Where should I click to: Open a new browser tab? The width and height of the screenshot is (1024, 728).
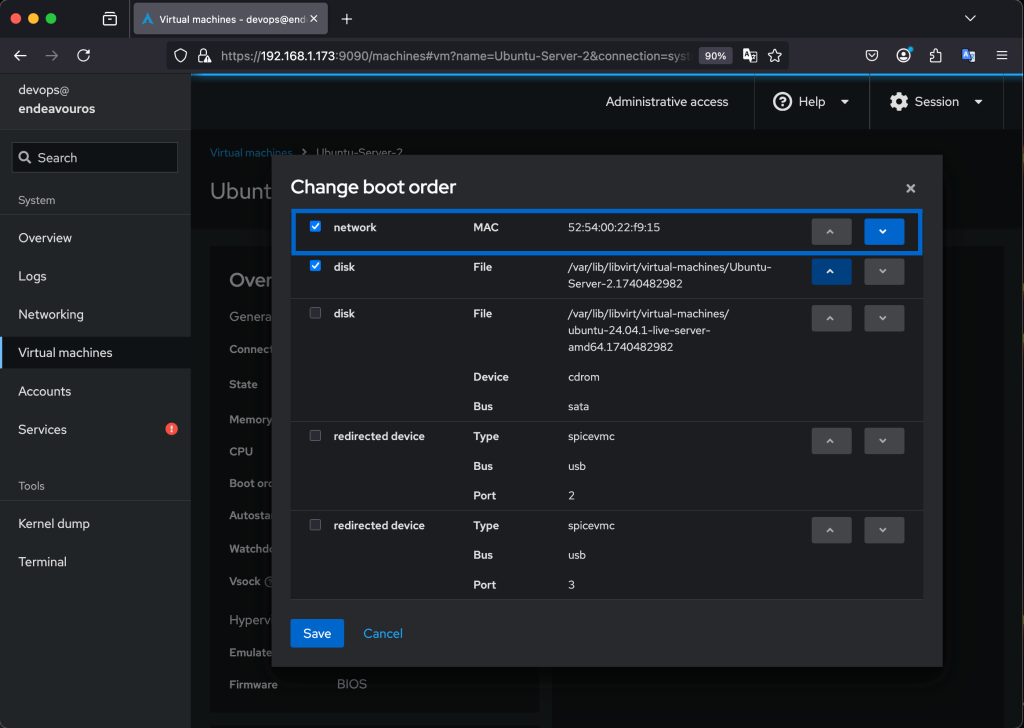(347, 19)
